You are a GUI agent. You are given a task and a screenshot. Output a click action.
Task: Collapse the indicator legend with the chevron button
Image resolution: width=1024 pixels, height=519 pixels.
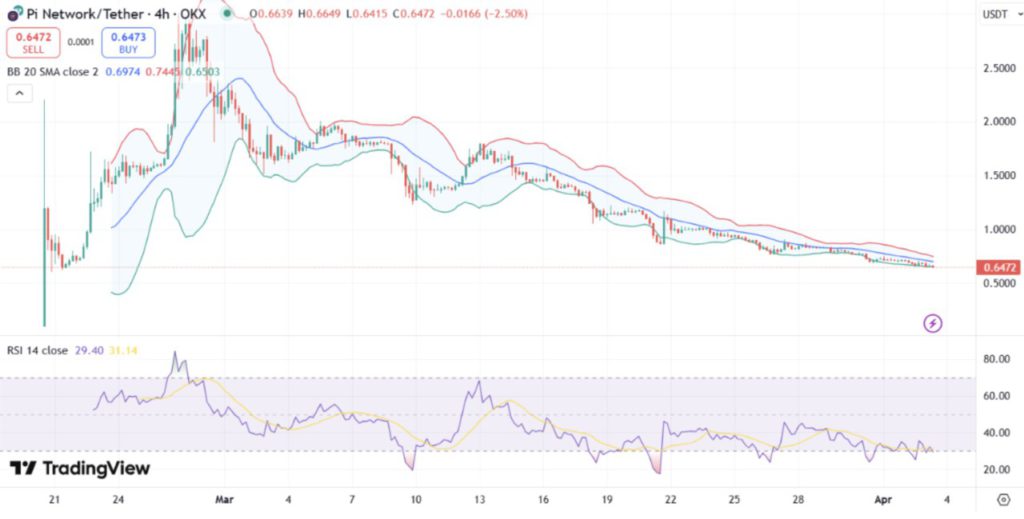[20, 93]
